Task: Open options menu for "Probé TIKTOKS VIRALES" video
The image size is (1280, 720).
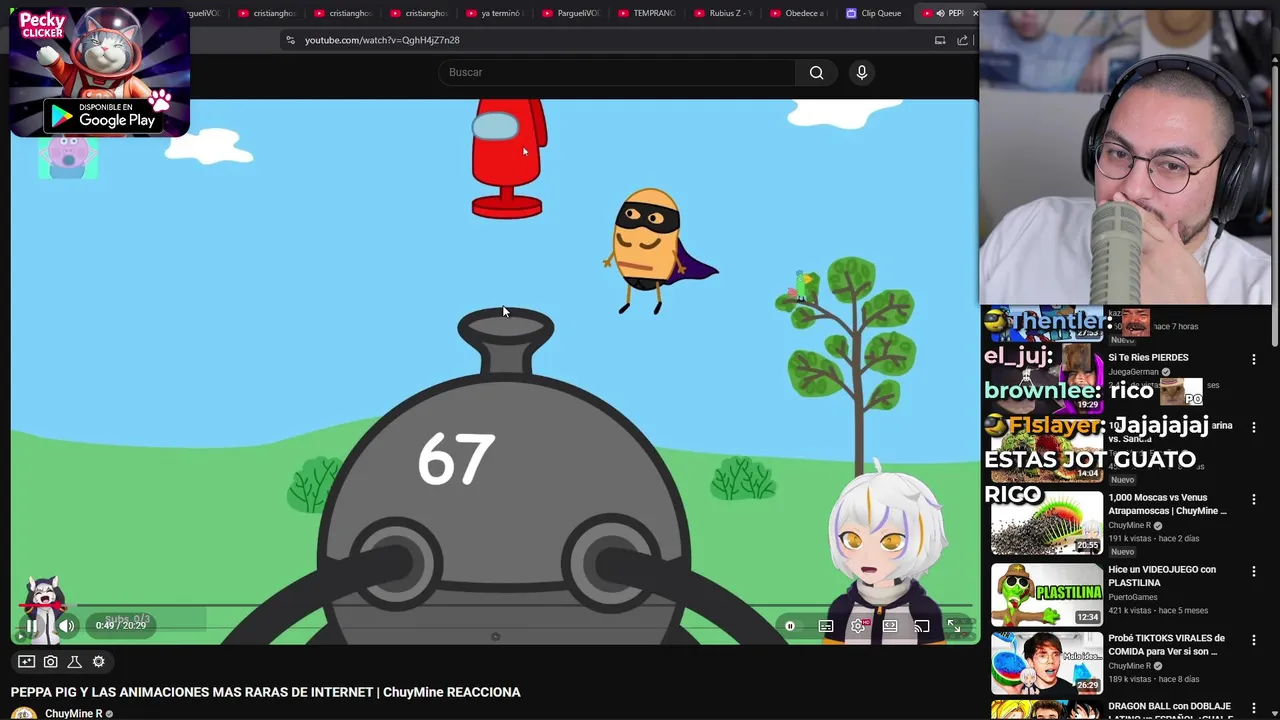Action: 1254,640
